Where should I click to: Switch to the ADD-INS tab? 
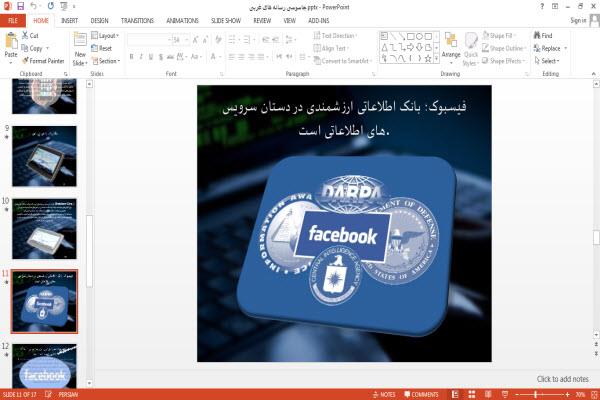click(318, 21)
